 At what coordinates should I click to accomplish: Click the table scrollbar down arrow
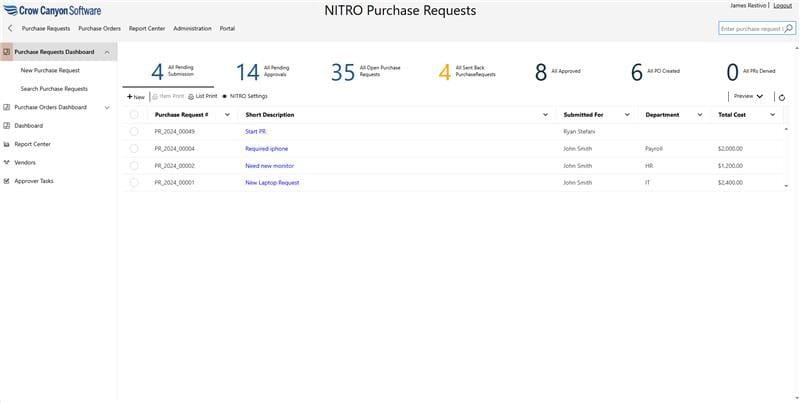(786, 186)
